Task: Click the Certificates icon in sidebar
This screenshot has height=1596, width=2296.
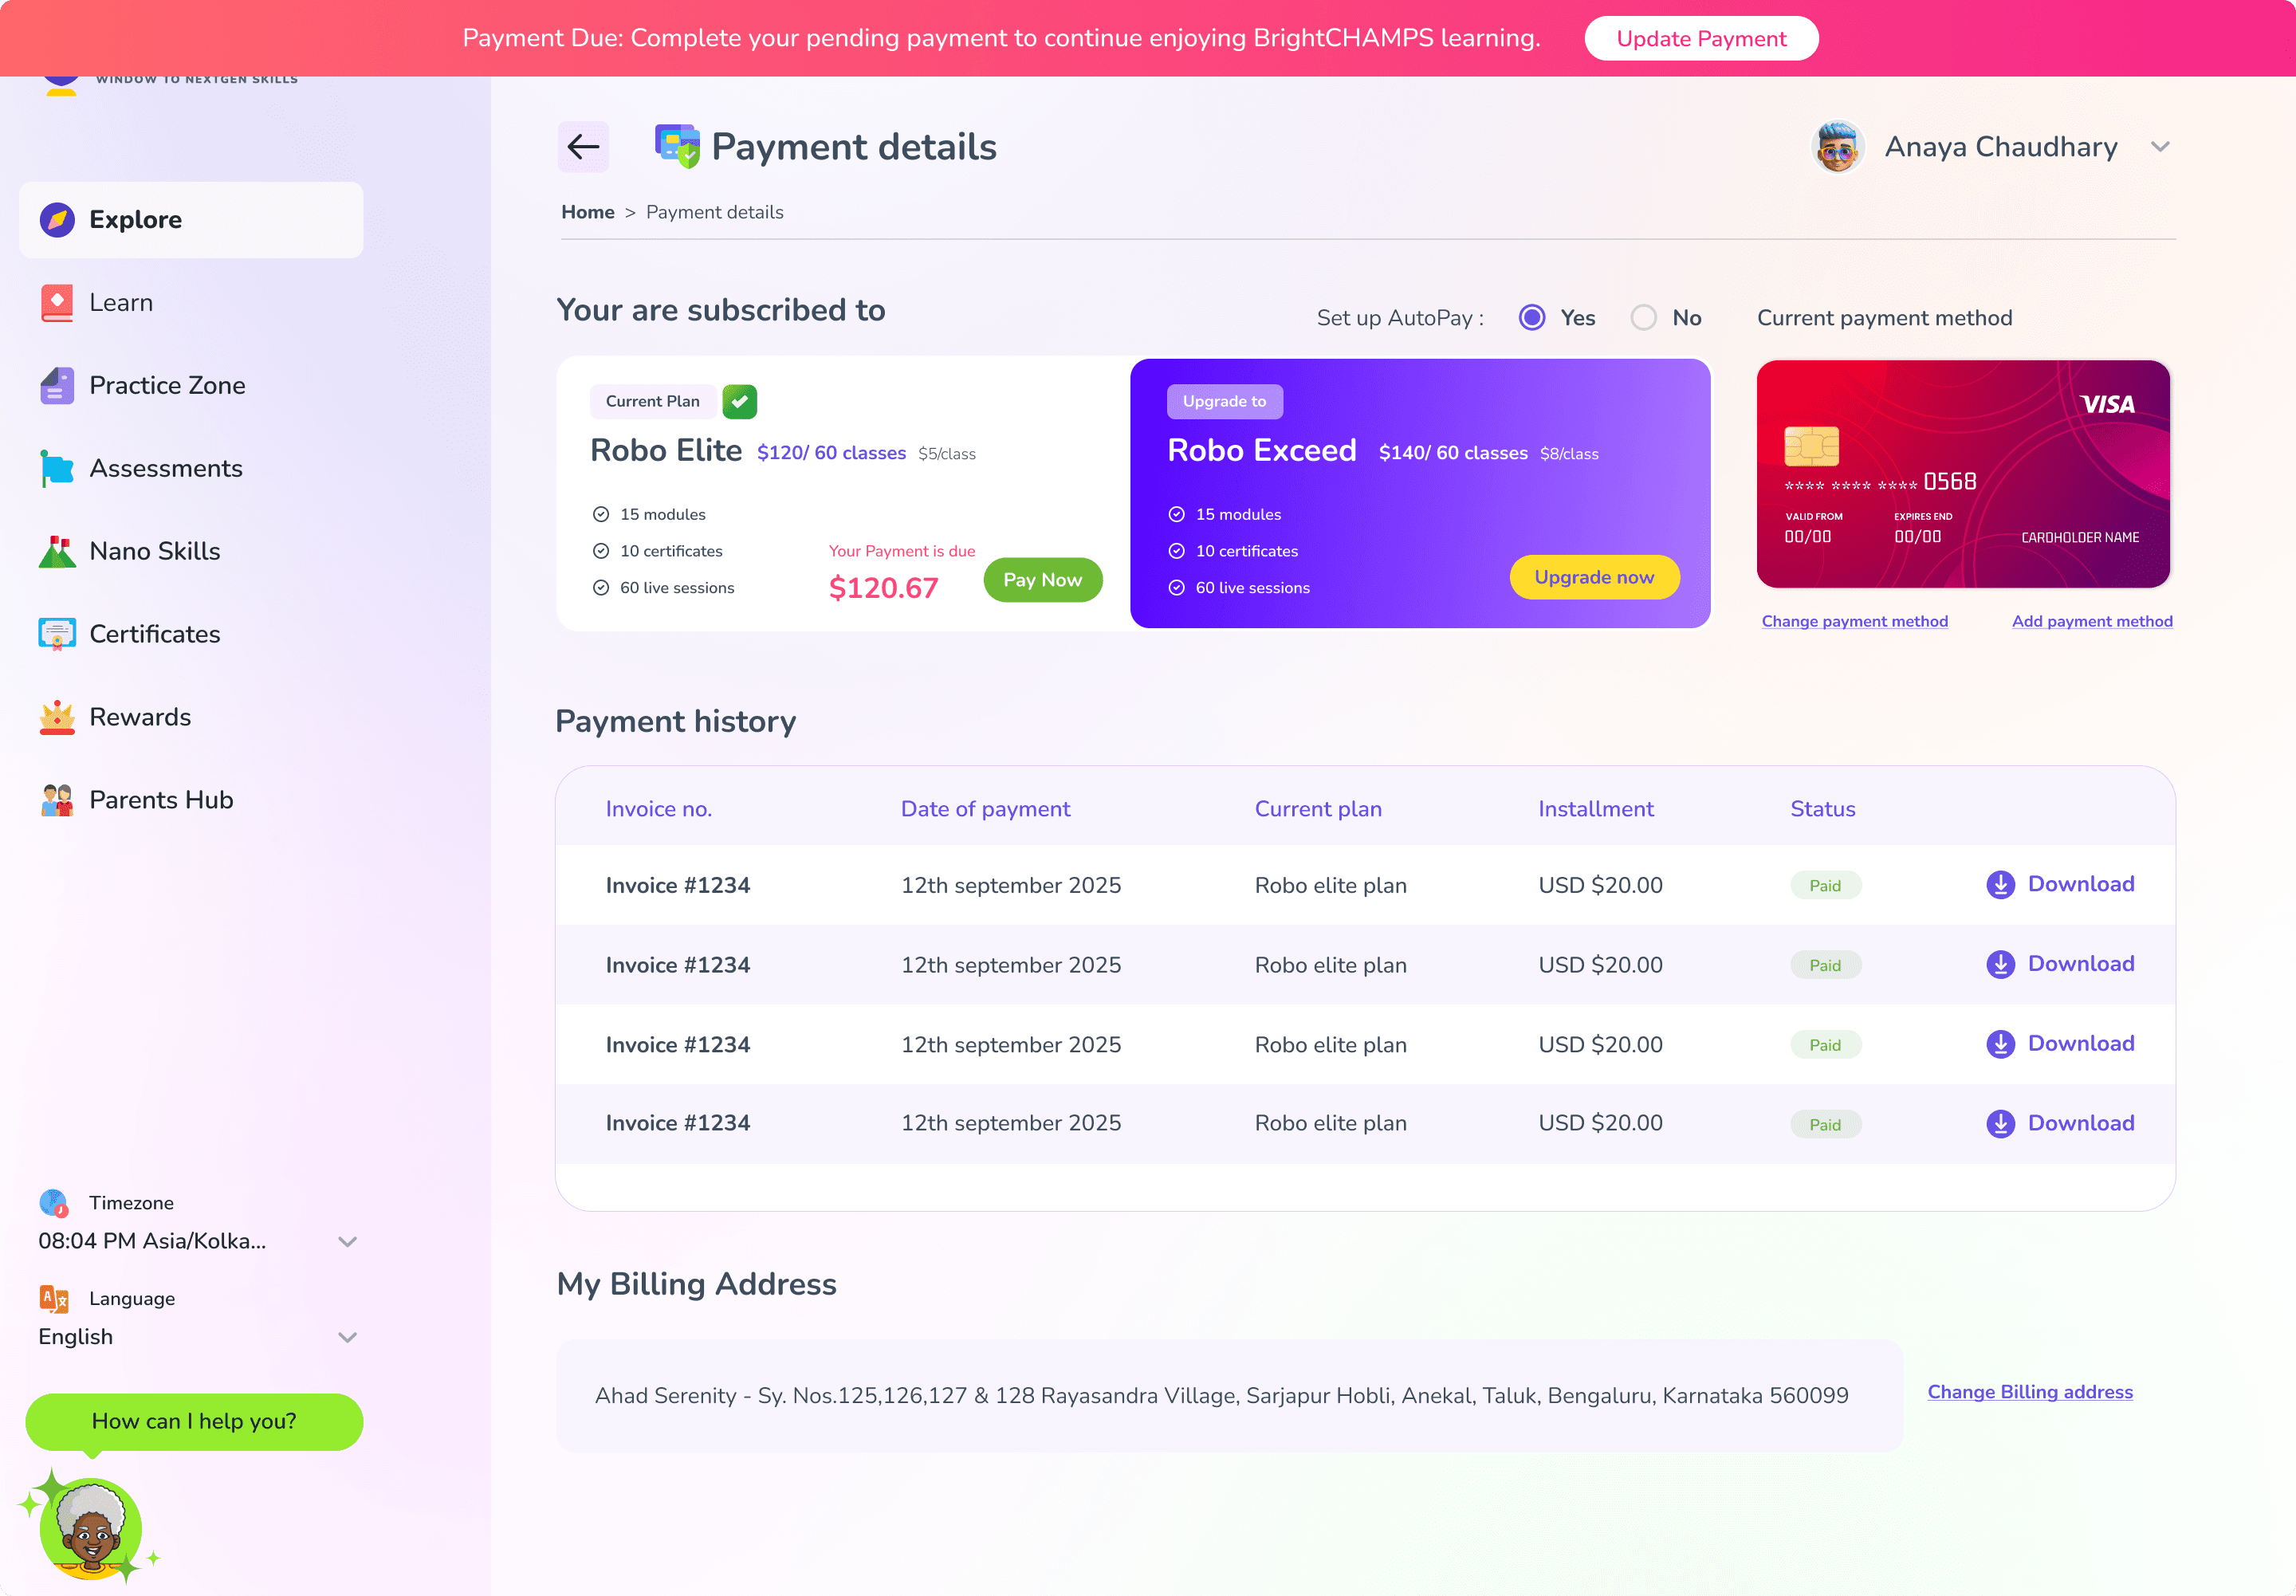Action: [x=57, y=634]
